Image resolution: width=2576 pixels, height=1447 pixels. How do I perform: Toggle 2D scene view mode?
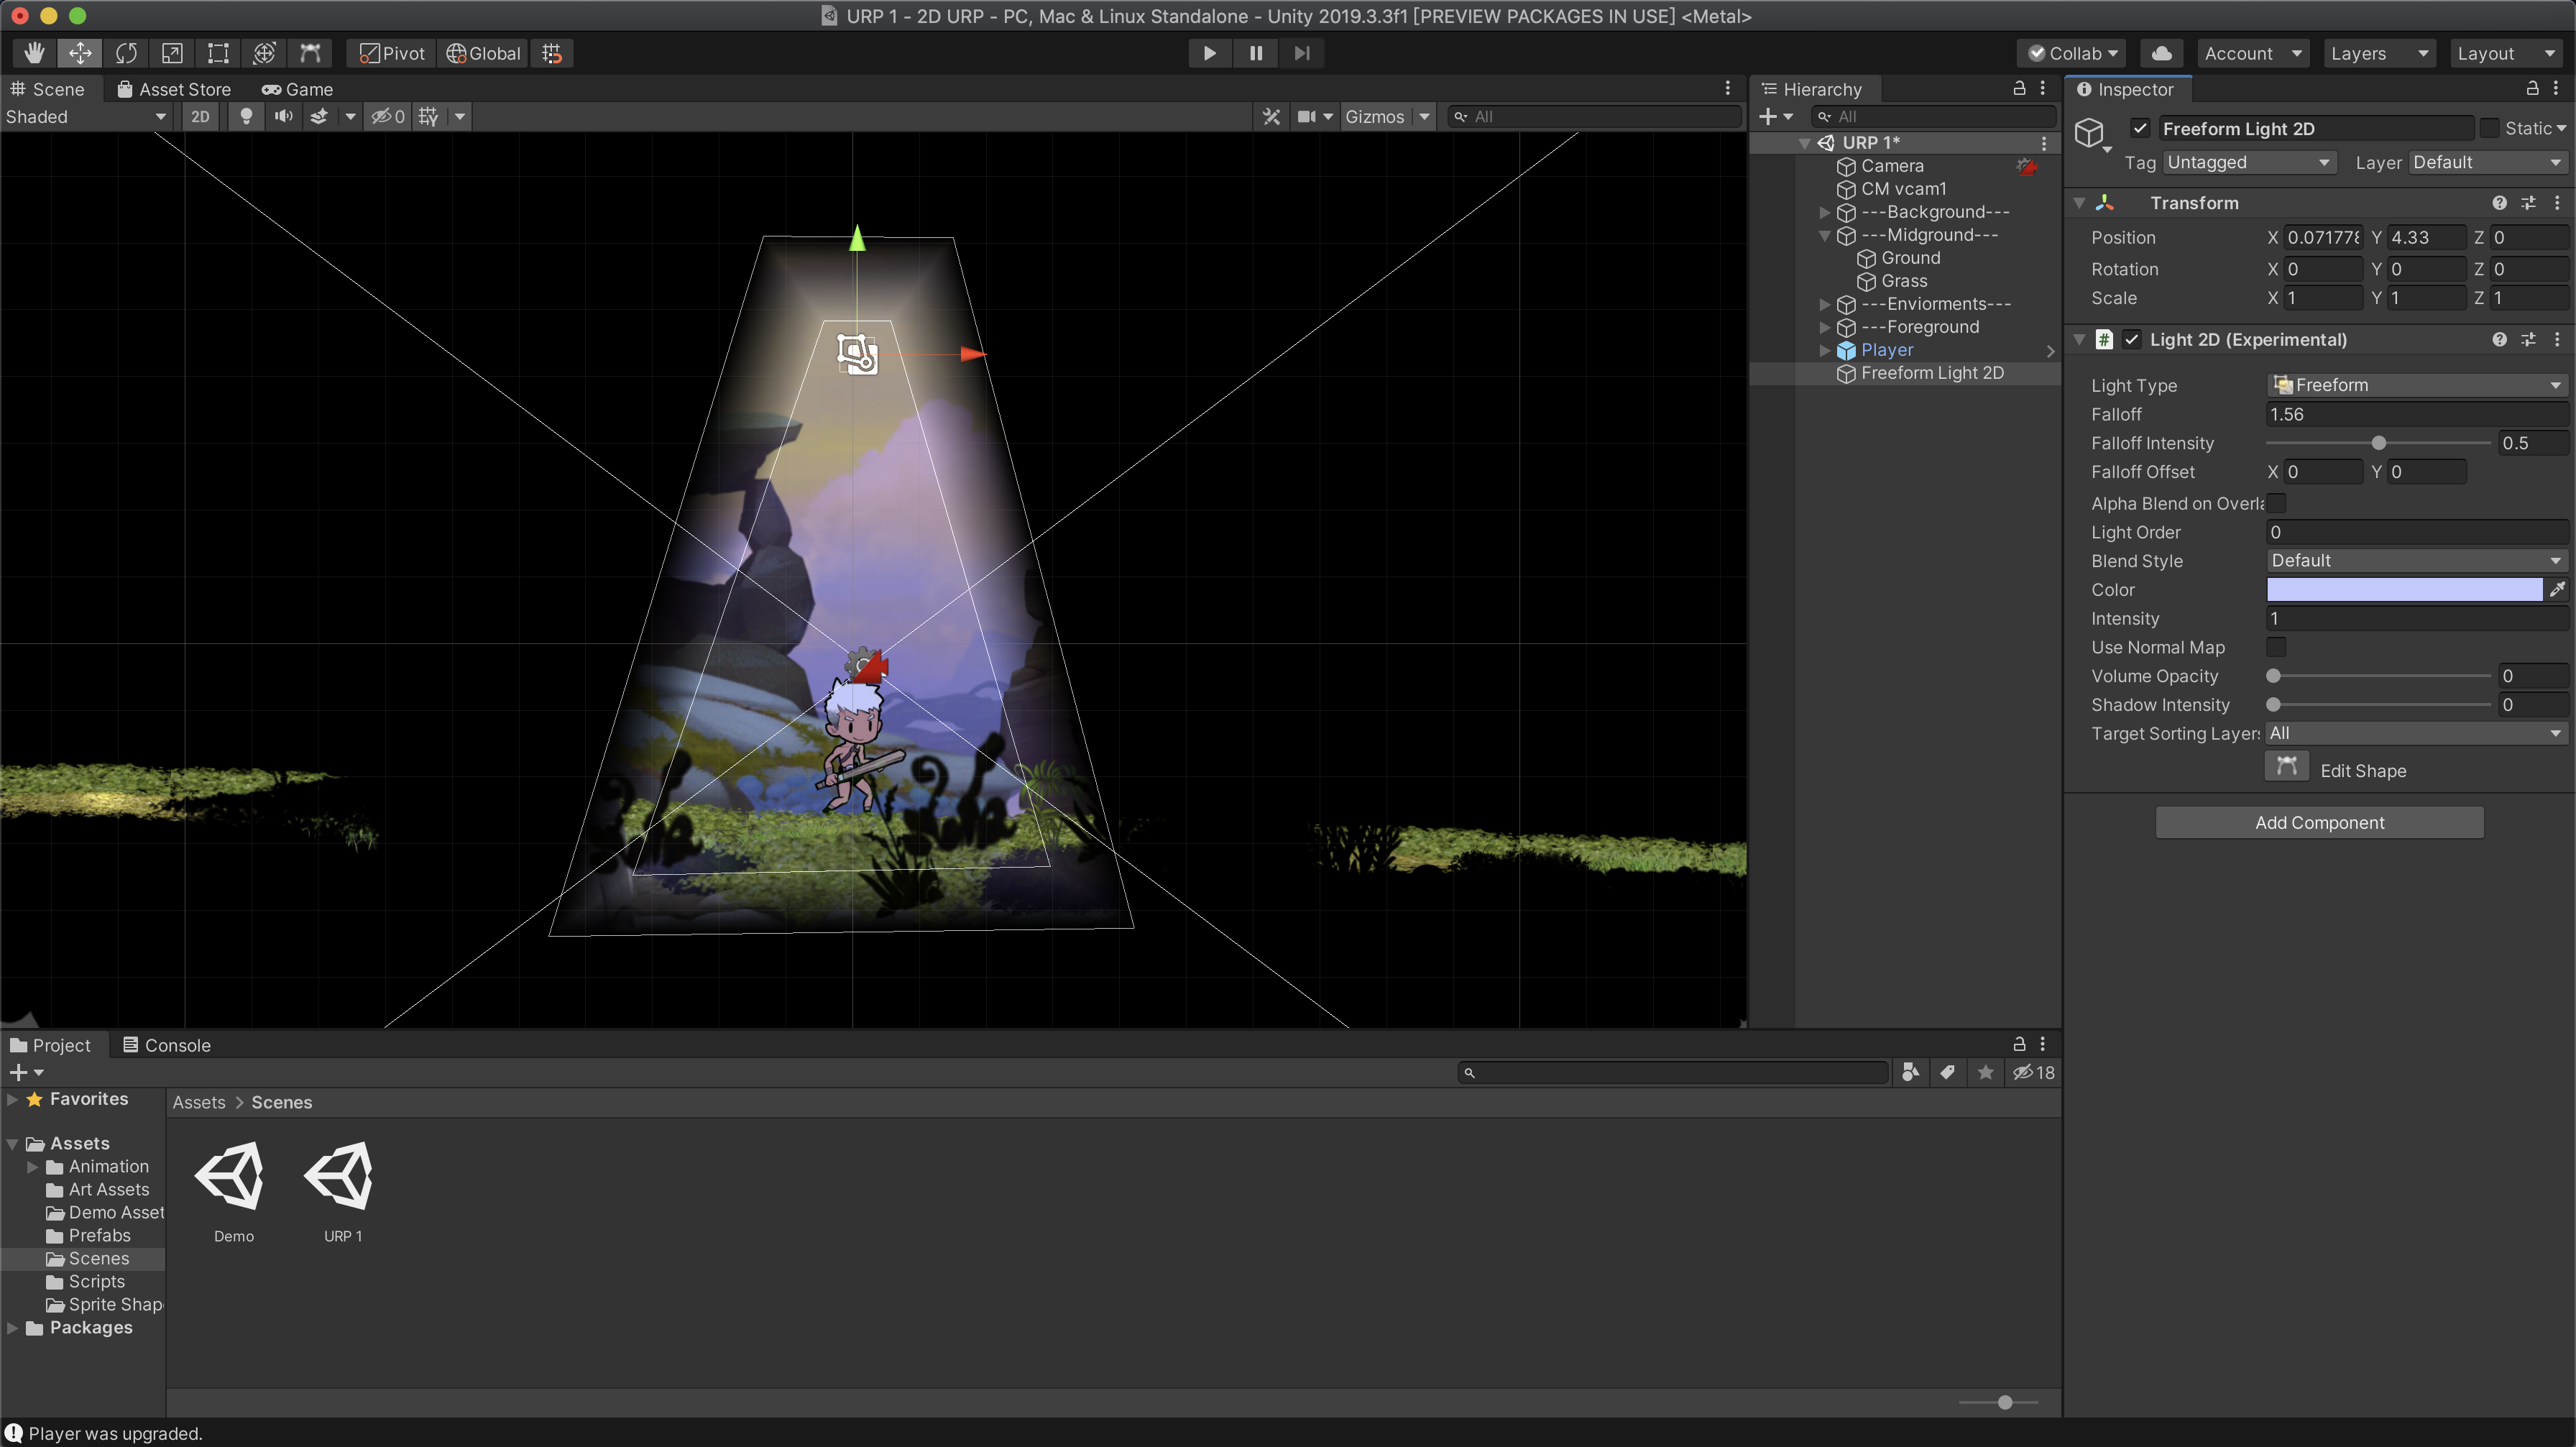pos(200,116)
